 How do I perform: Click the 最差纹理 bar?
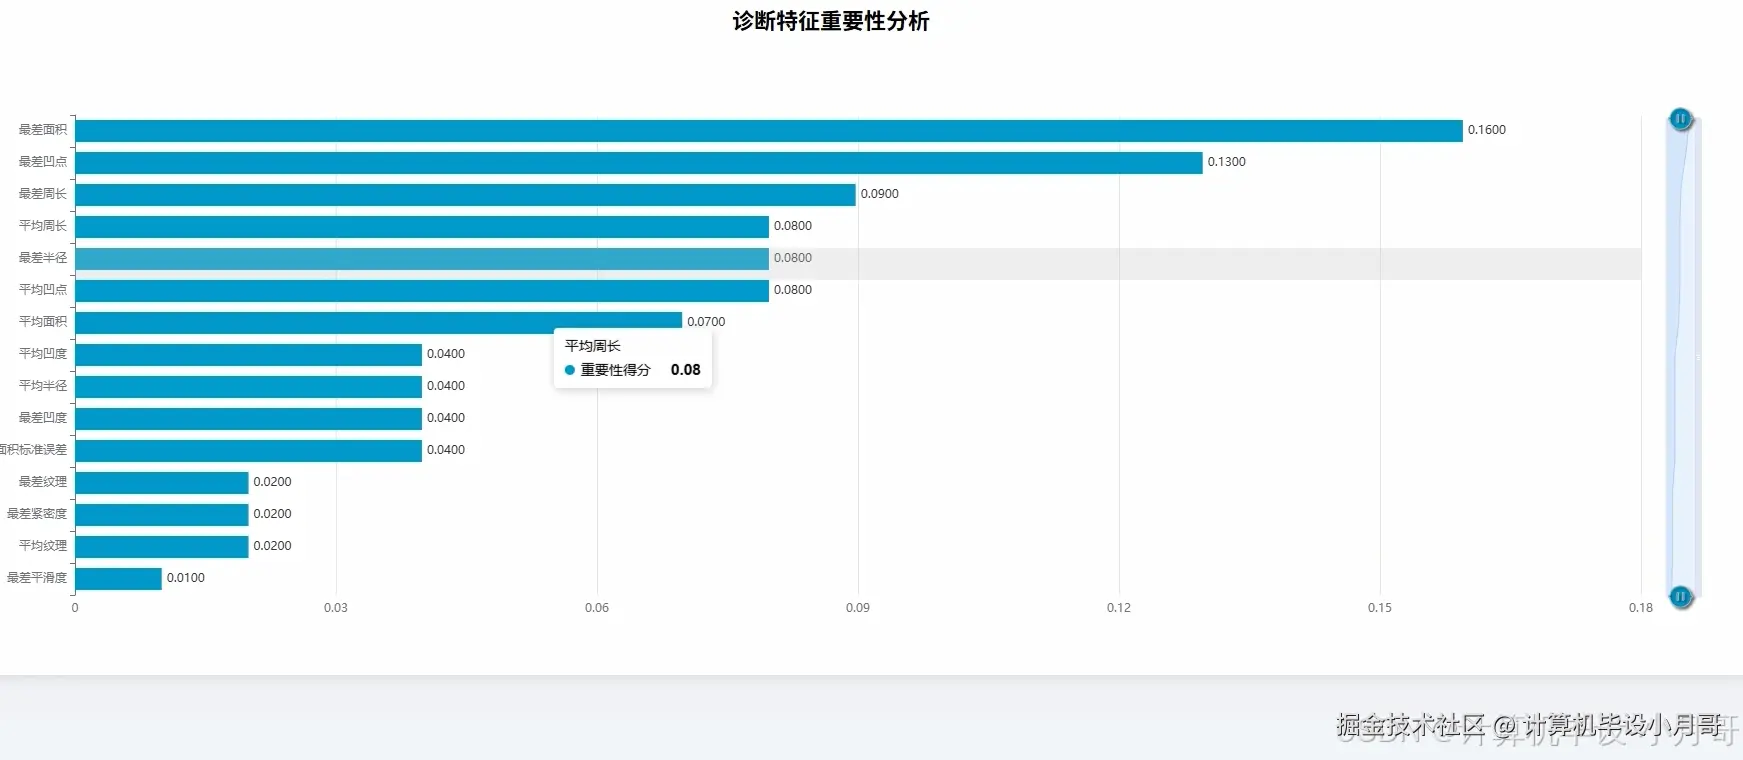(x=161, y=483)
